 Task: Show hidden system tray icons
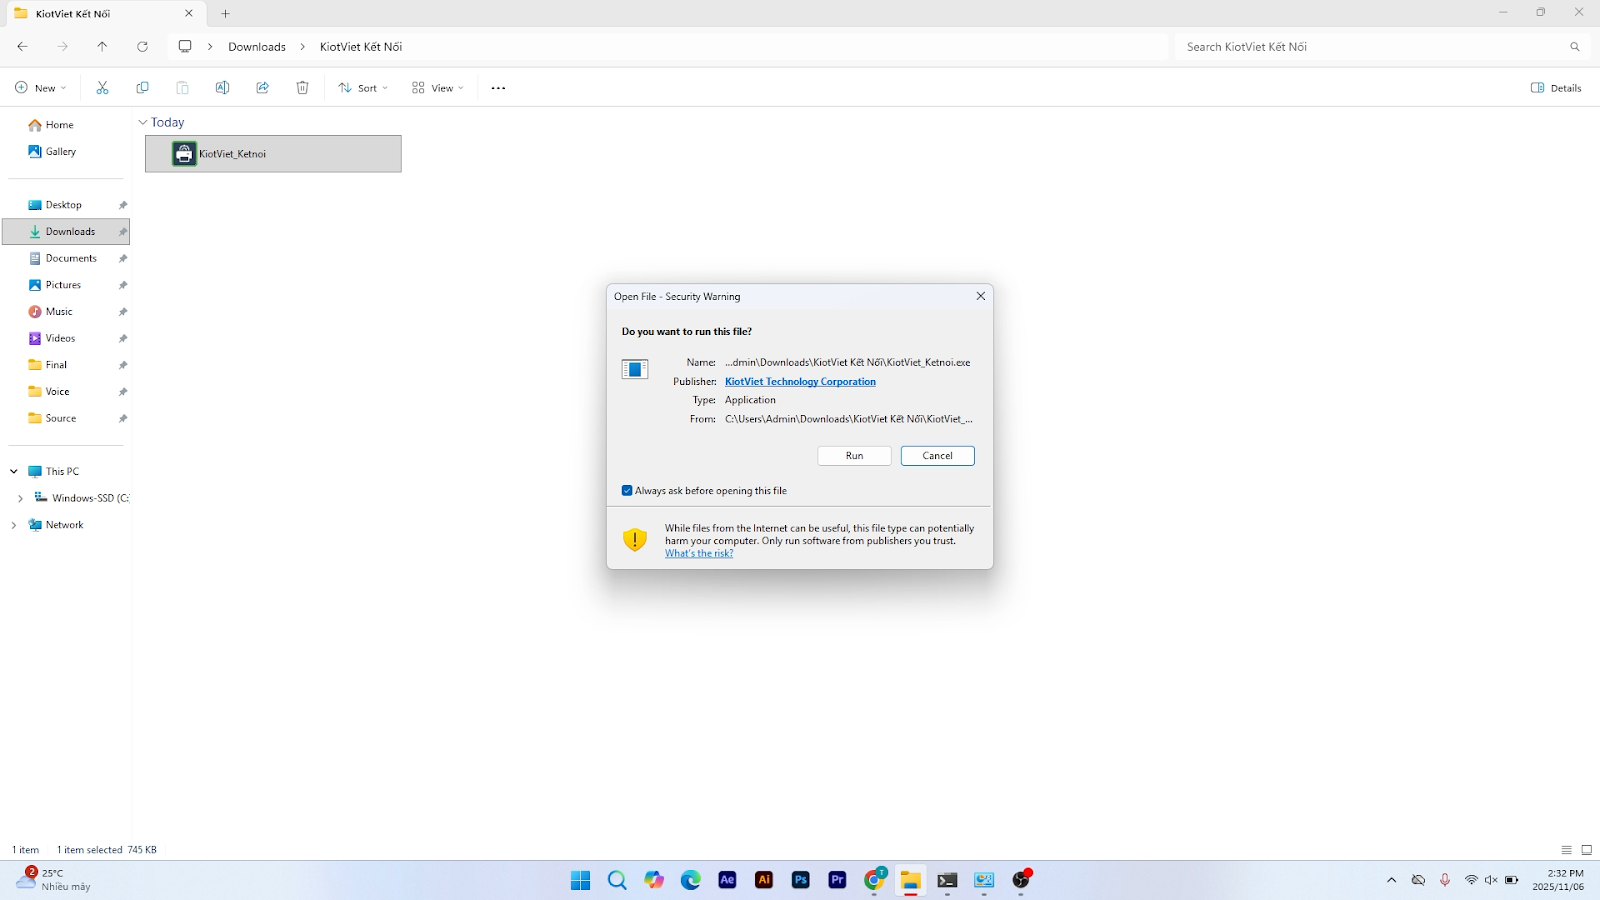1391,880
